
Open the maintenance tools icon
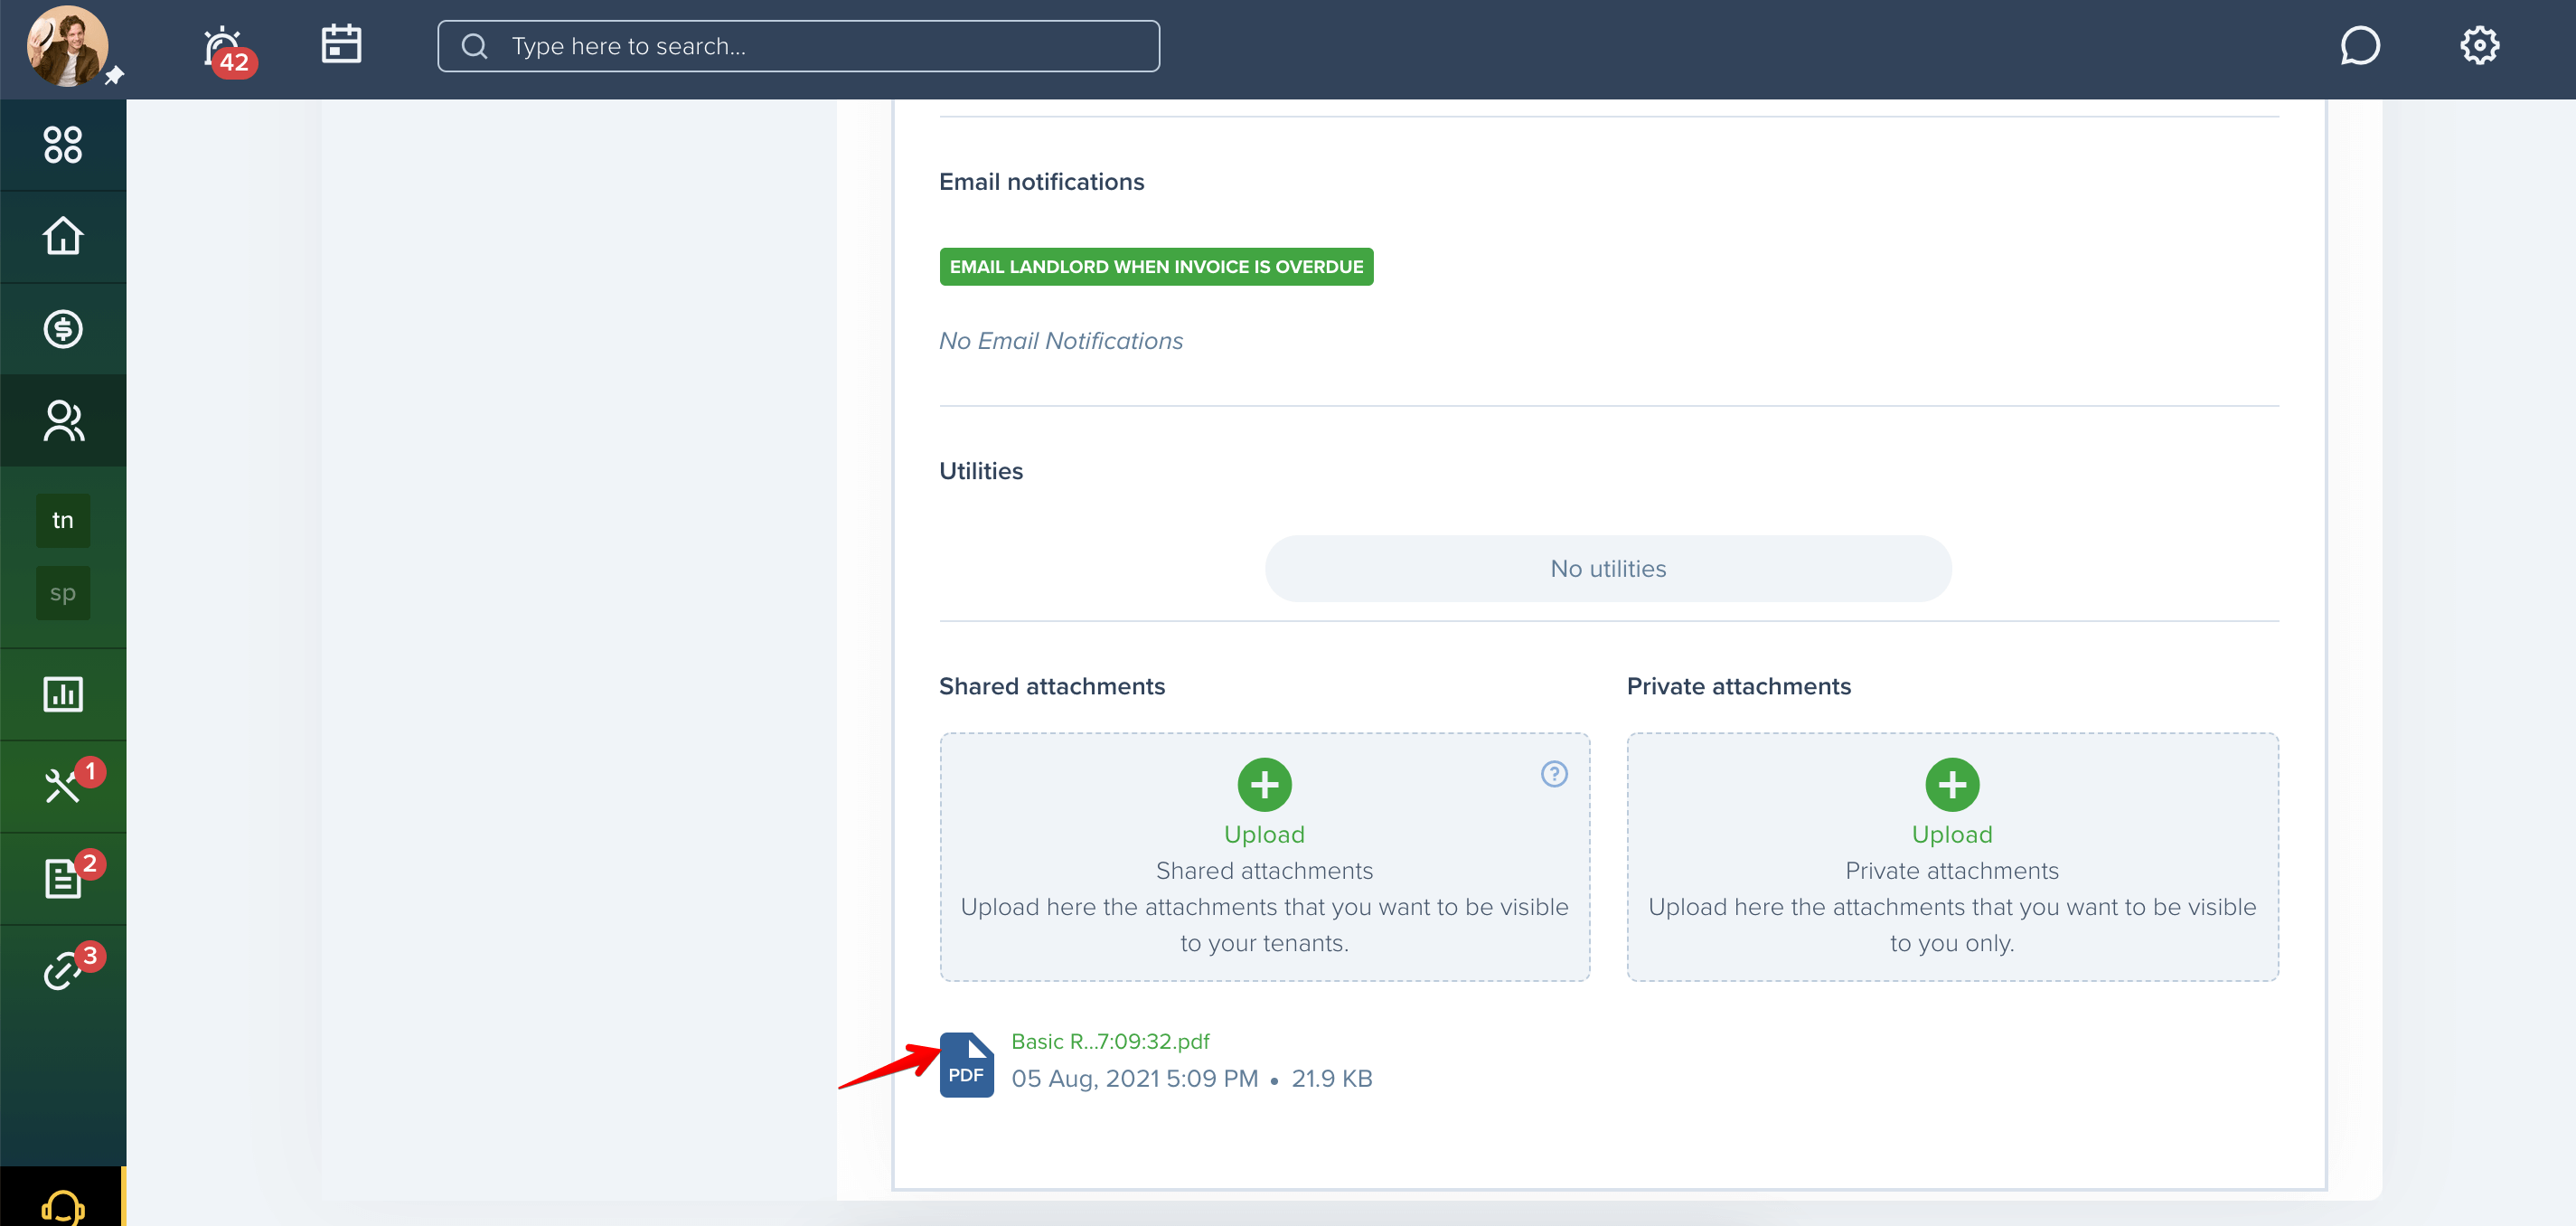63,786
